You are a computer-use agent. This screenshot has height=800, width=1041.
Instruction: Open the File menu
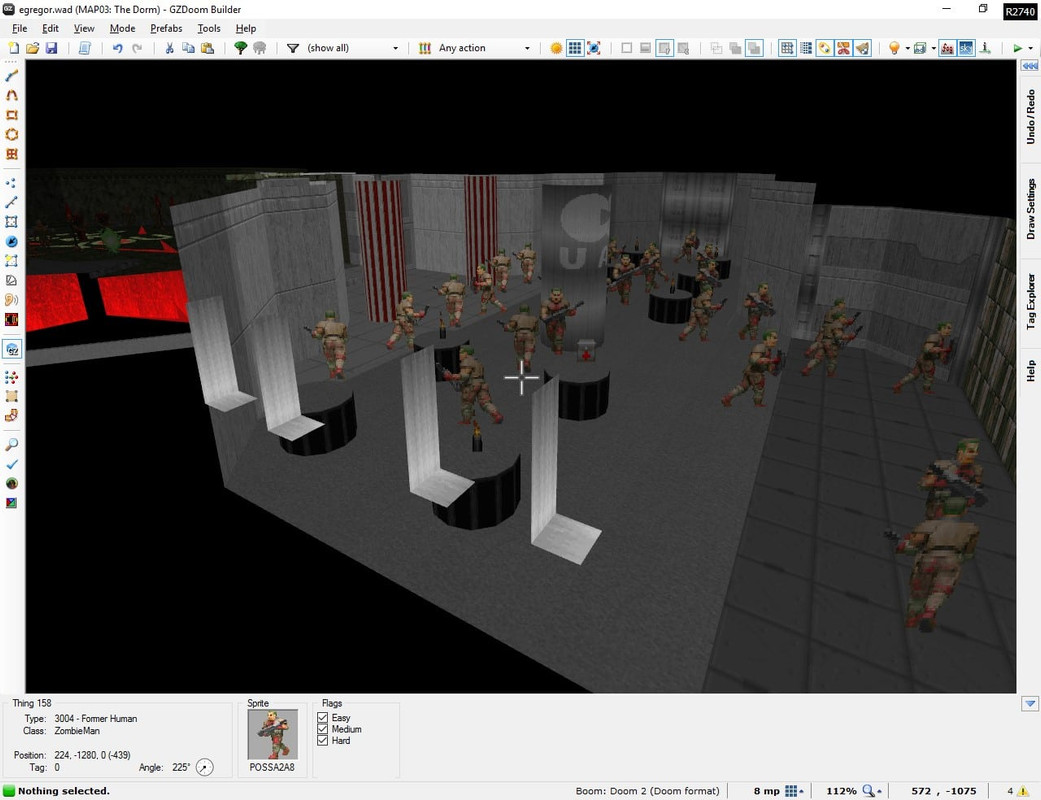point(20,28)
